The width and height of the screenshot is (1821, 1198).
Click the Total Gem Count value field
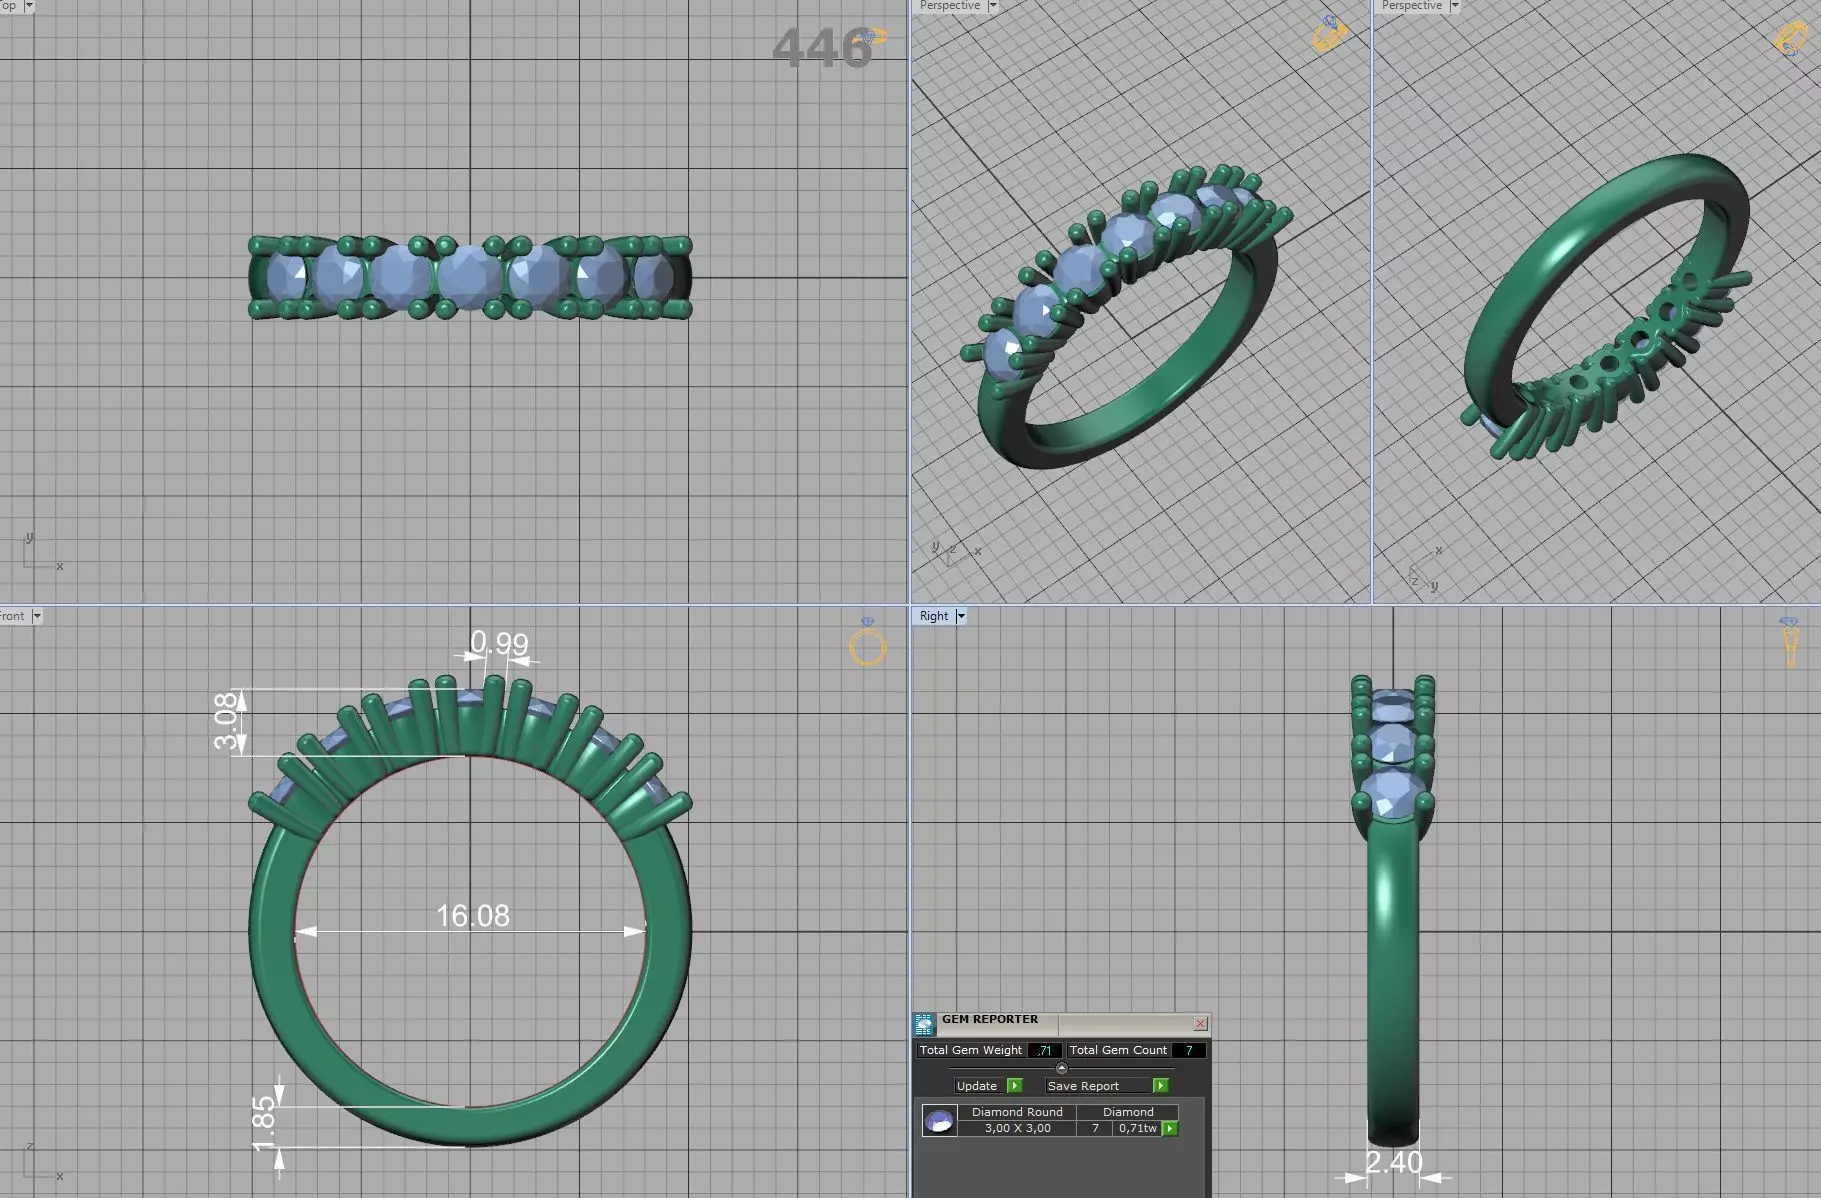(1189, 1050)
